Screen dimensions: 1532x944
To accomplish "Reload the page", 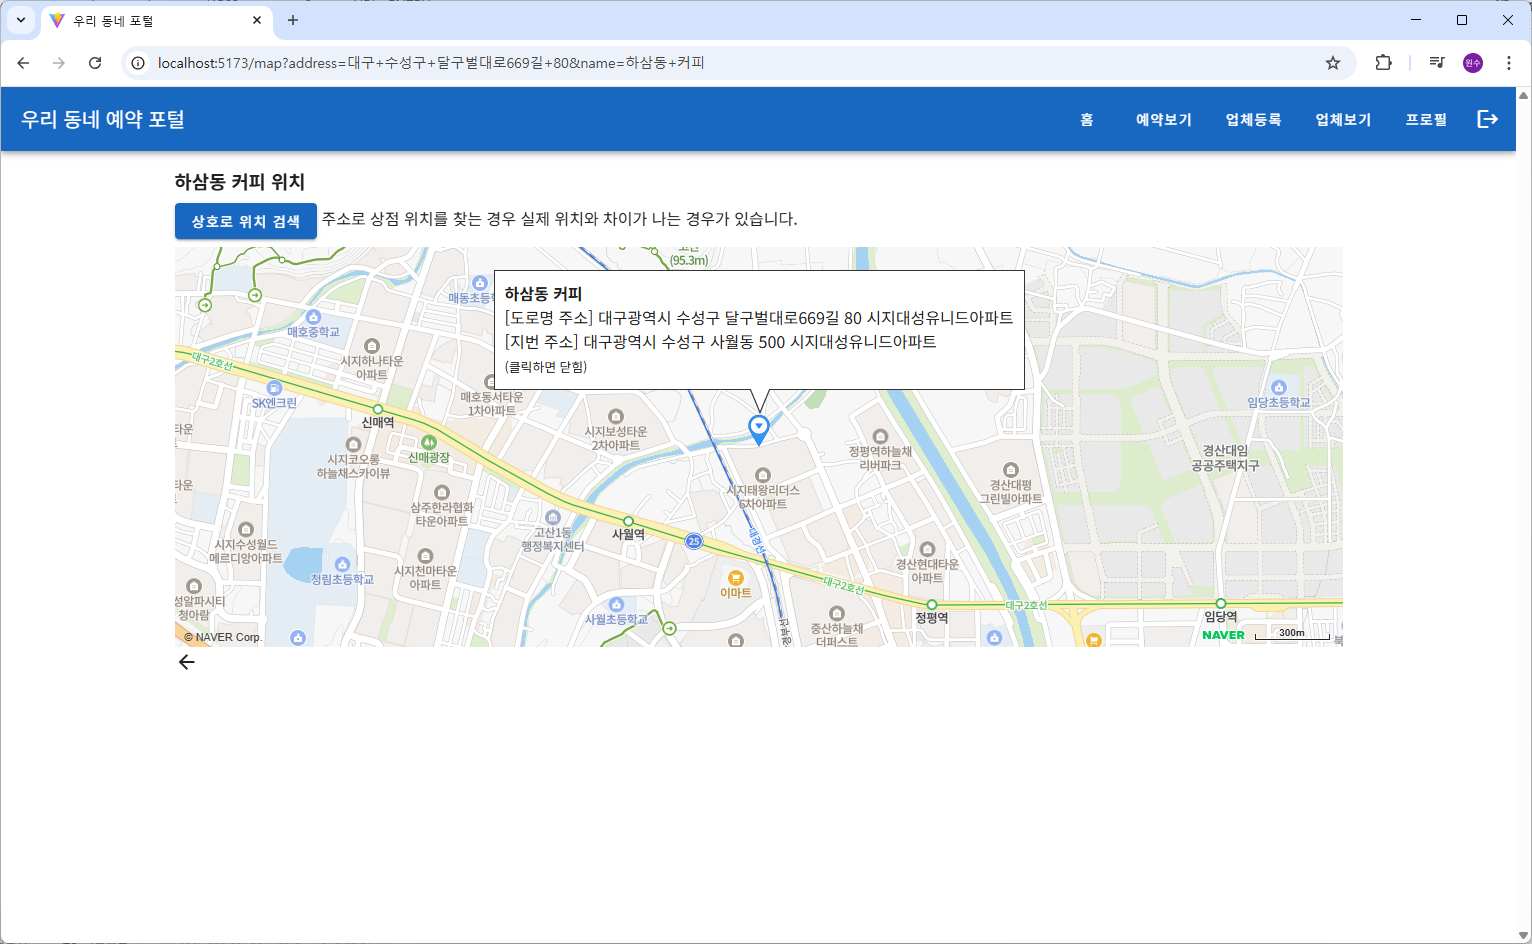I will (95, 63).
